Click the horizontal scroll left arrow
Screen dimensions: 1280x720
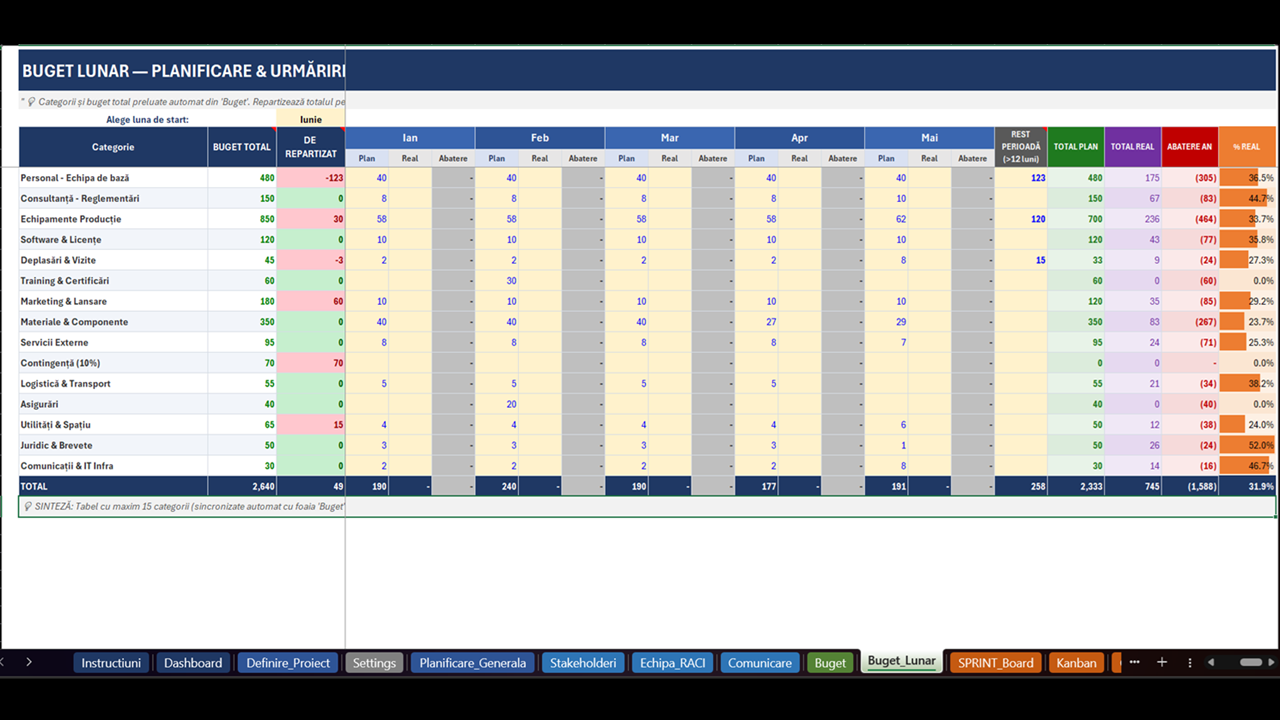1211,662
